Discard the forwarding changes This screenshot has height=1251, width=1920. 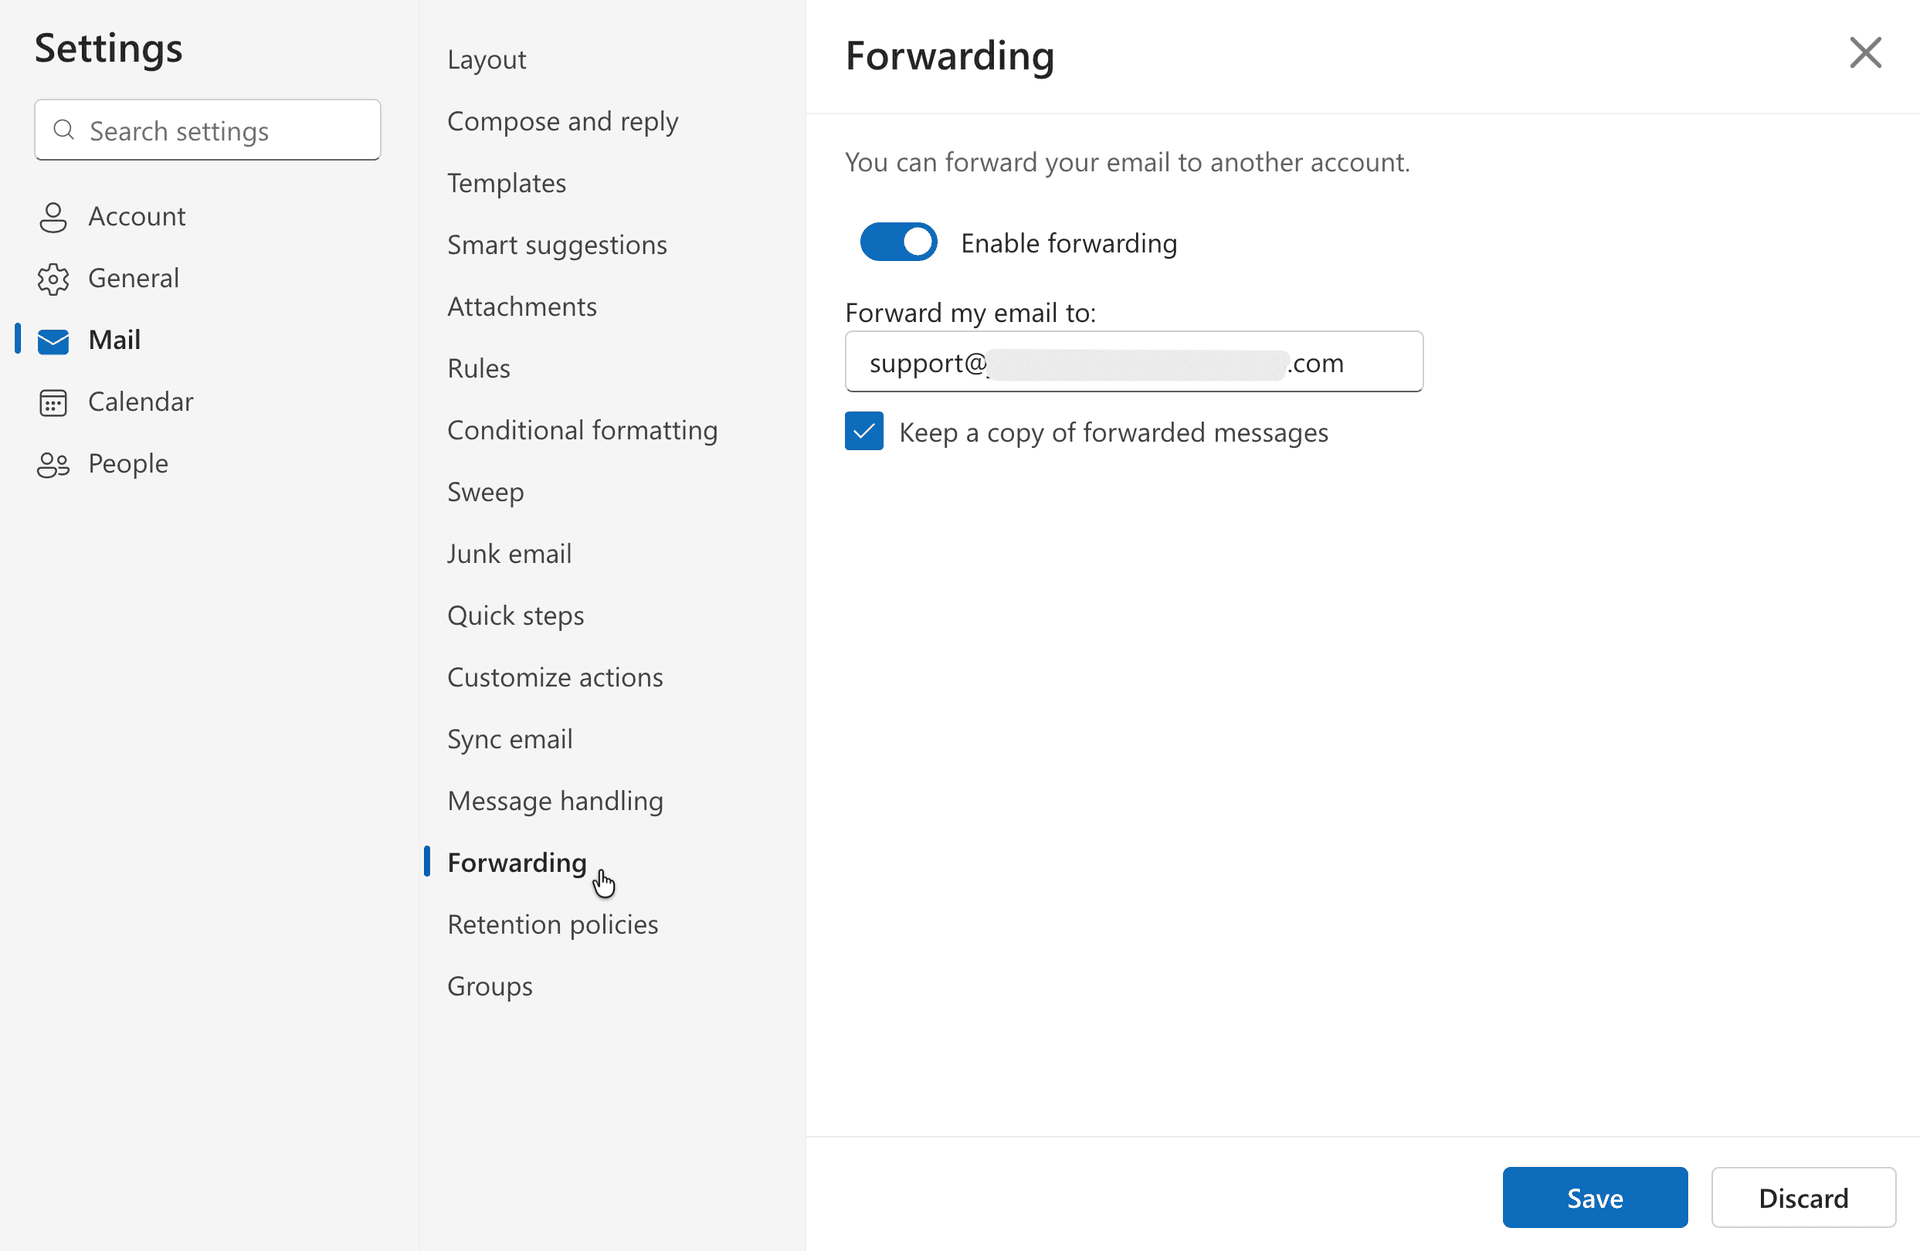1803,1197
